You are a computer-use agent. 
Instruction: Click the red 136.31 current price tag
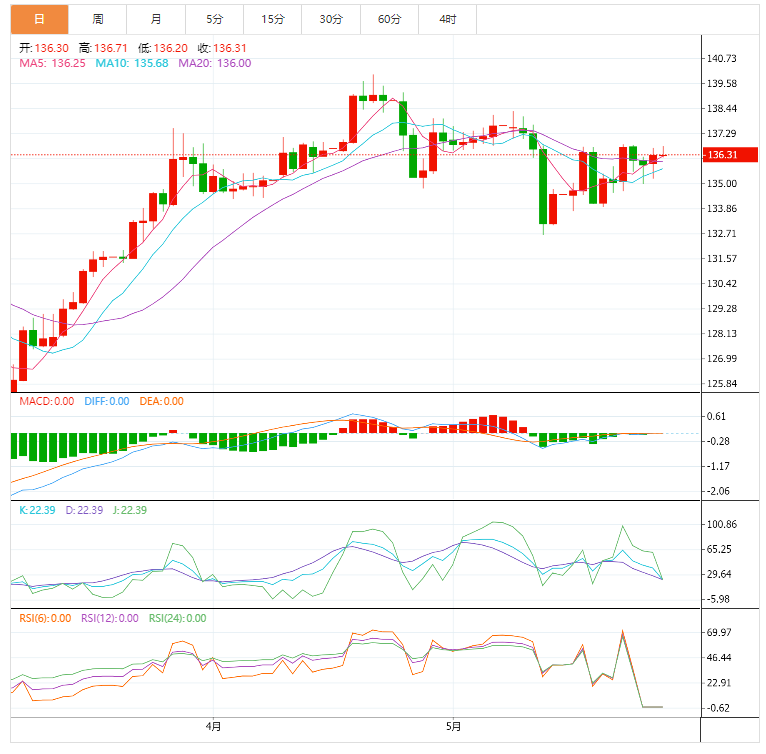coord(730,155)
